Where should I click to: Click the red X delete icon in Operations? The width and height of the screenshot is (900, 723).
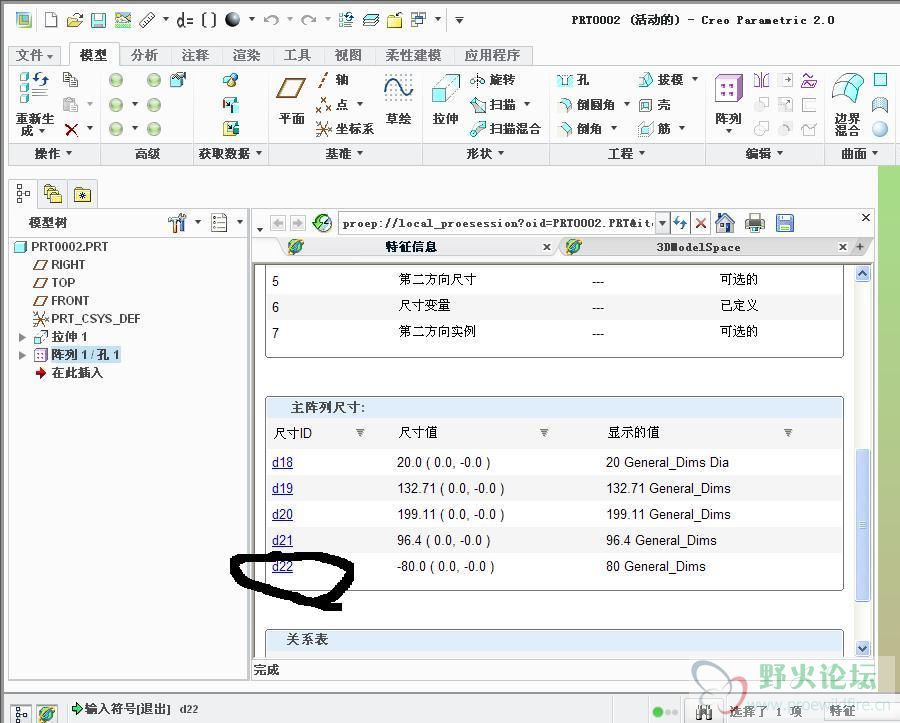(x=71, y=130)
